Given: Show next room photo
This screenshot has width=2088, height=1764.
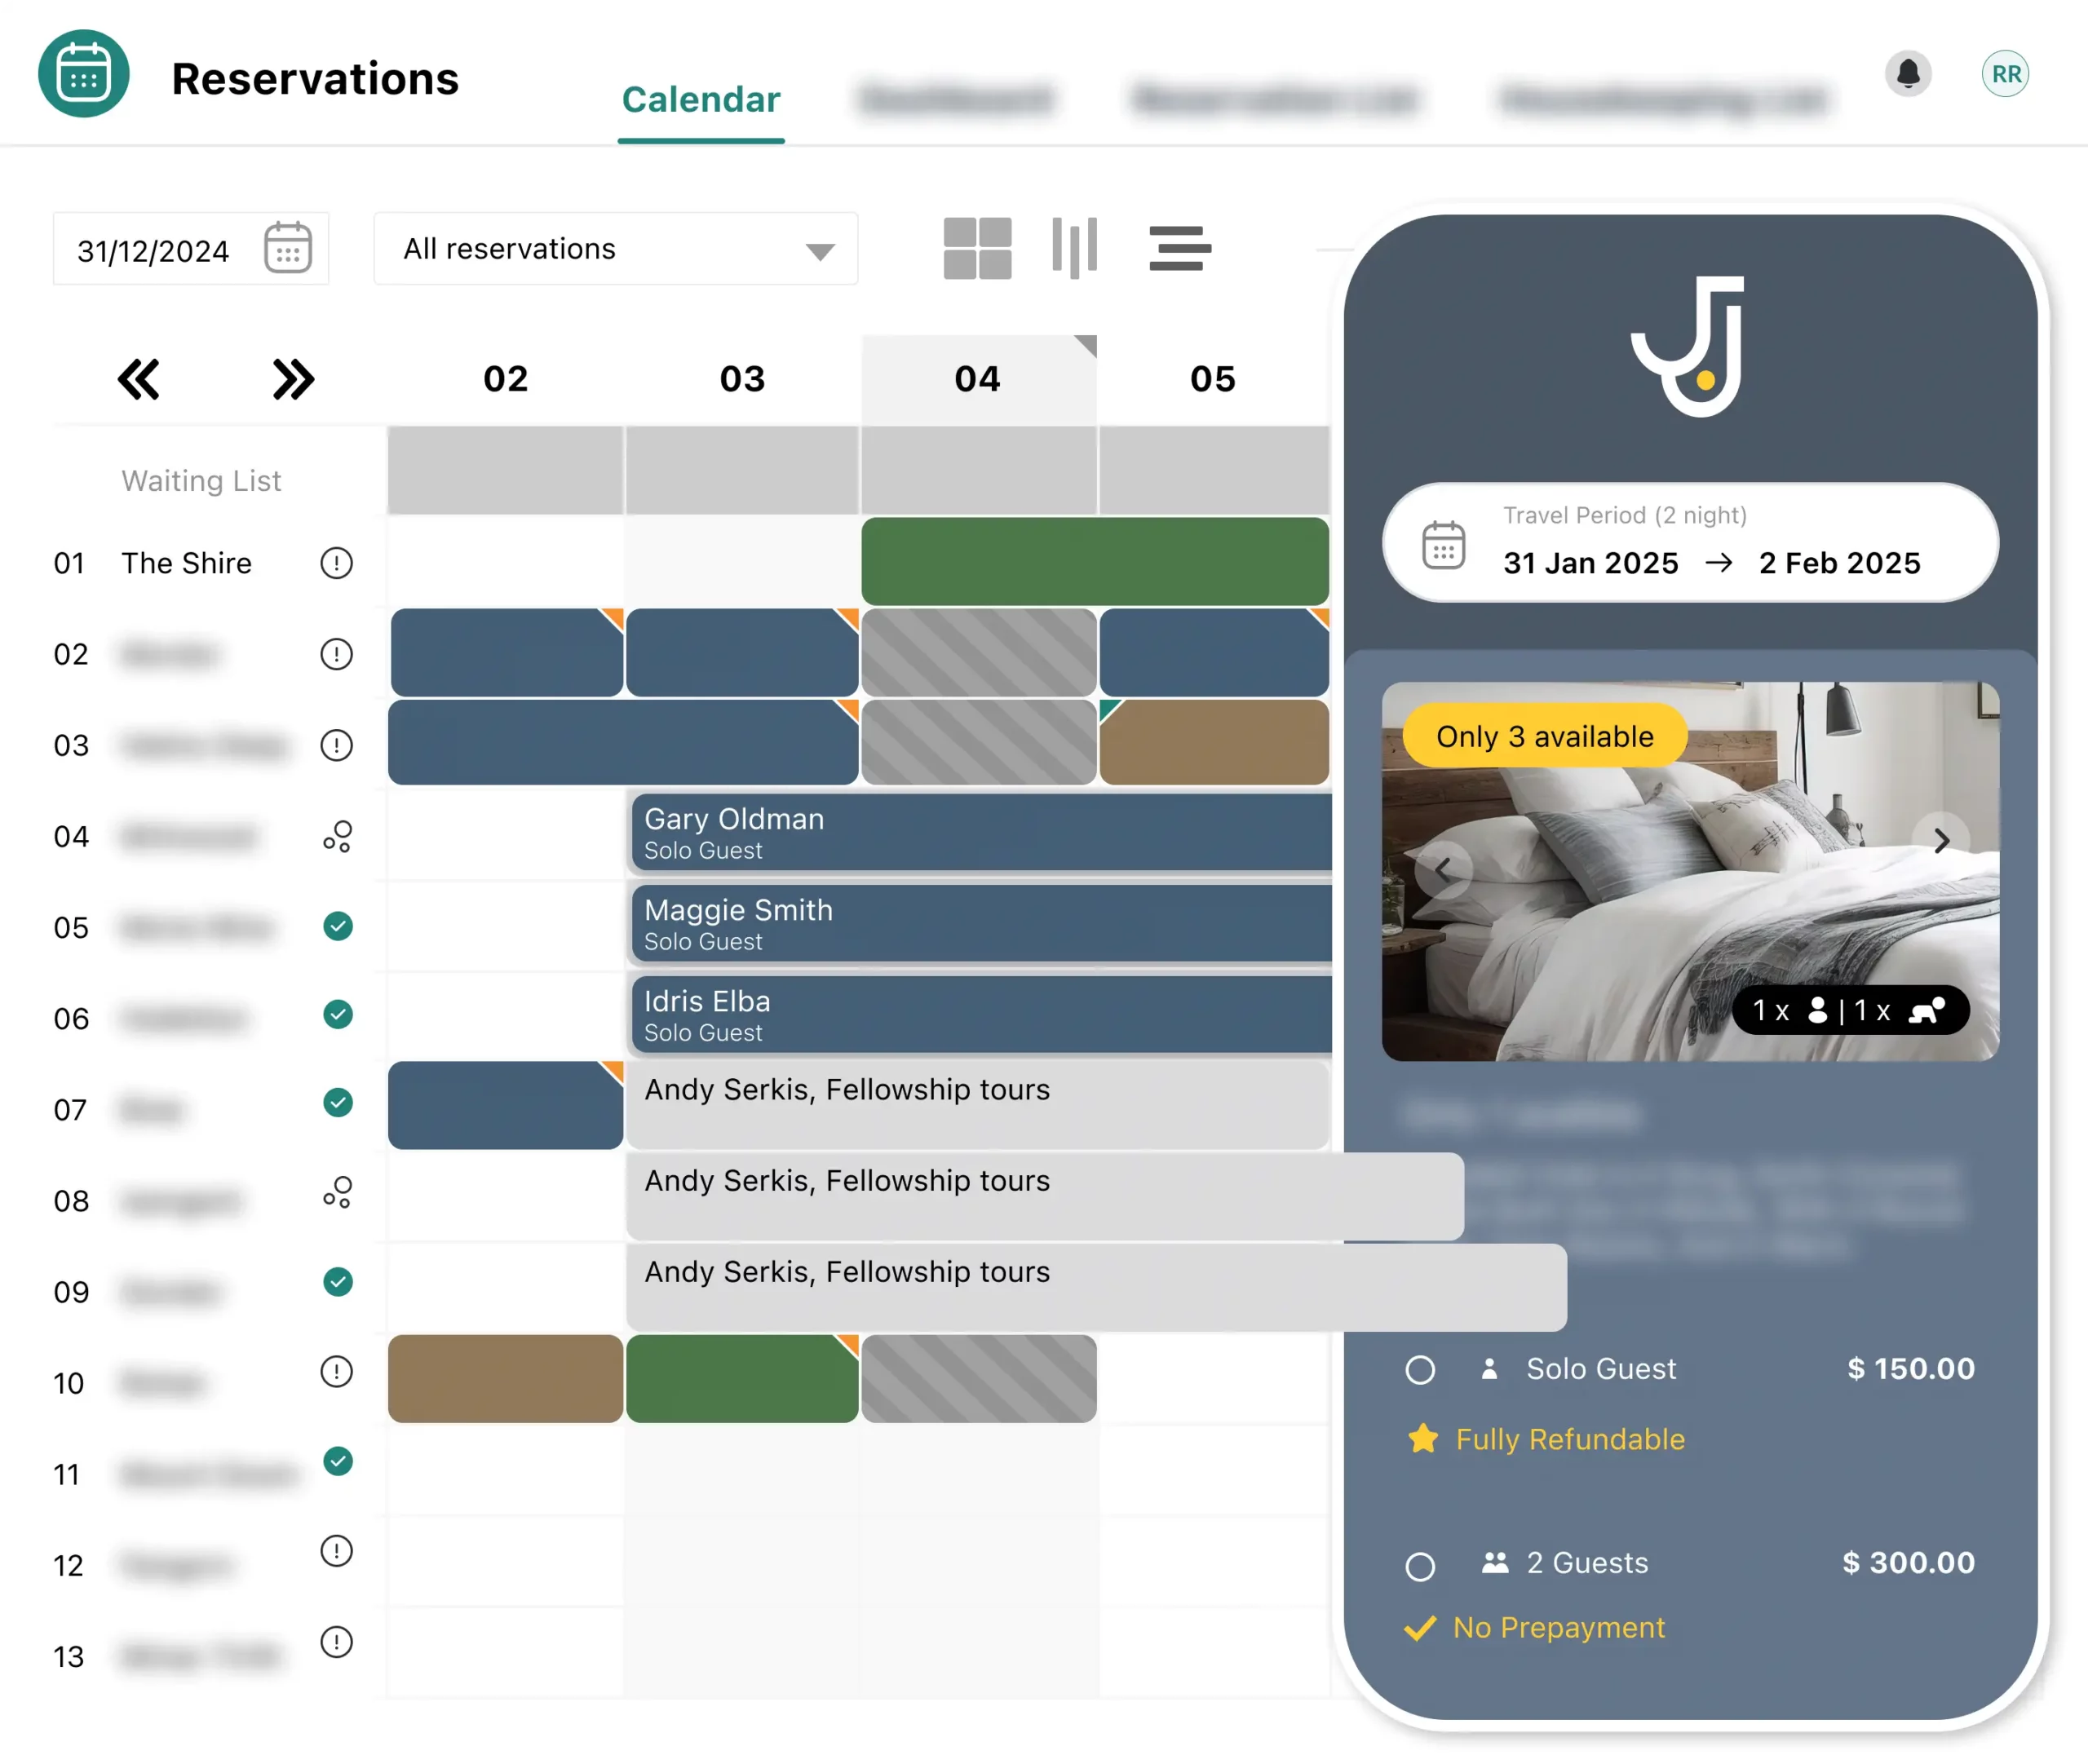Looking at the screenshot, I should [x=1941, y=841].
